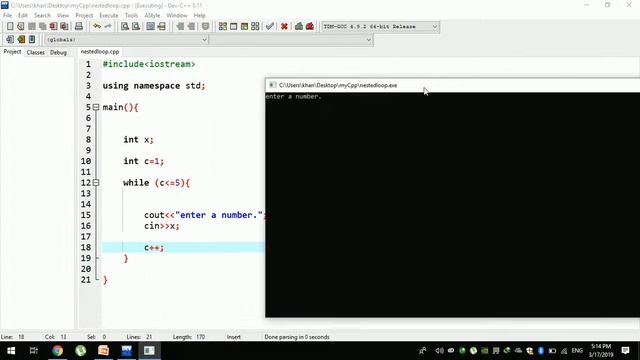Viewport: 640px width, 360px height.
Task: Switch to the Classes sidebar tab
Action: (36, 52)
